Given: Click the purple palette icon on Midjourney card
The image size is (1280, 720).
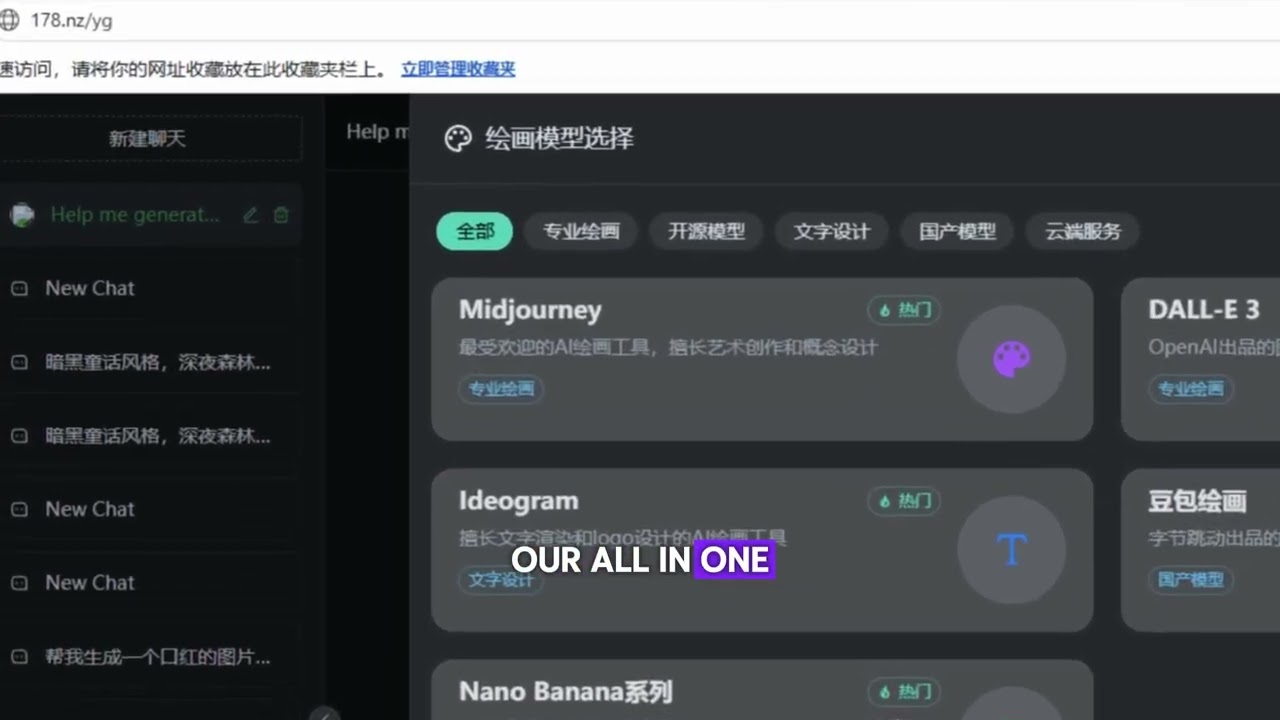Looking at the screenshot, I should click(1011, 359).
